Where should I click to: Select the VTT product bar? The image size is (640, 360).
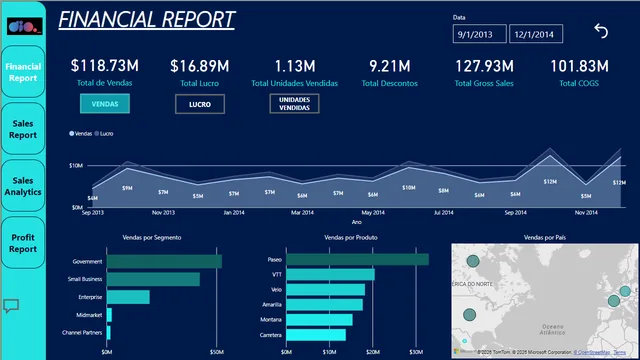(331, 275)
